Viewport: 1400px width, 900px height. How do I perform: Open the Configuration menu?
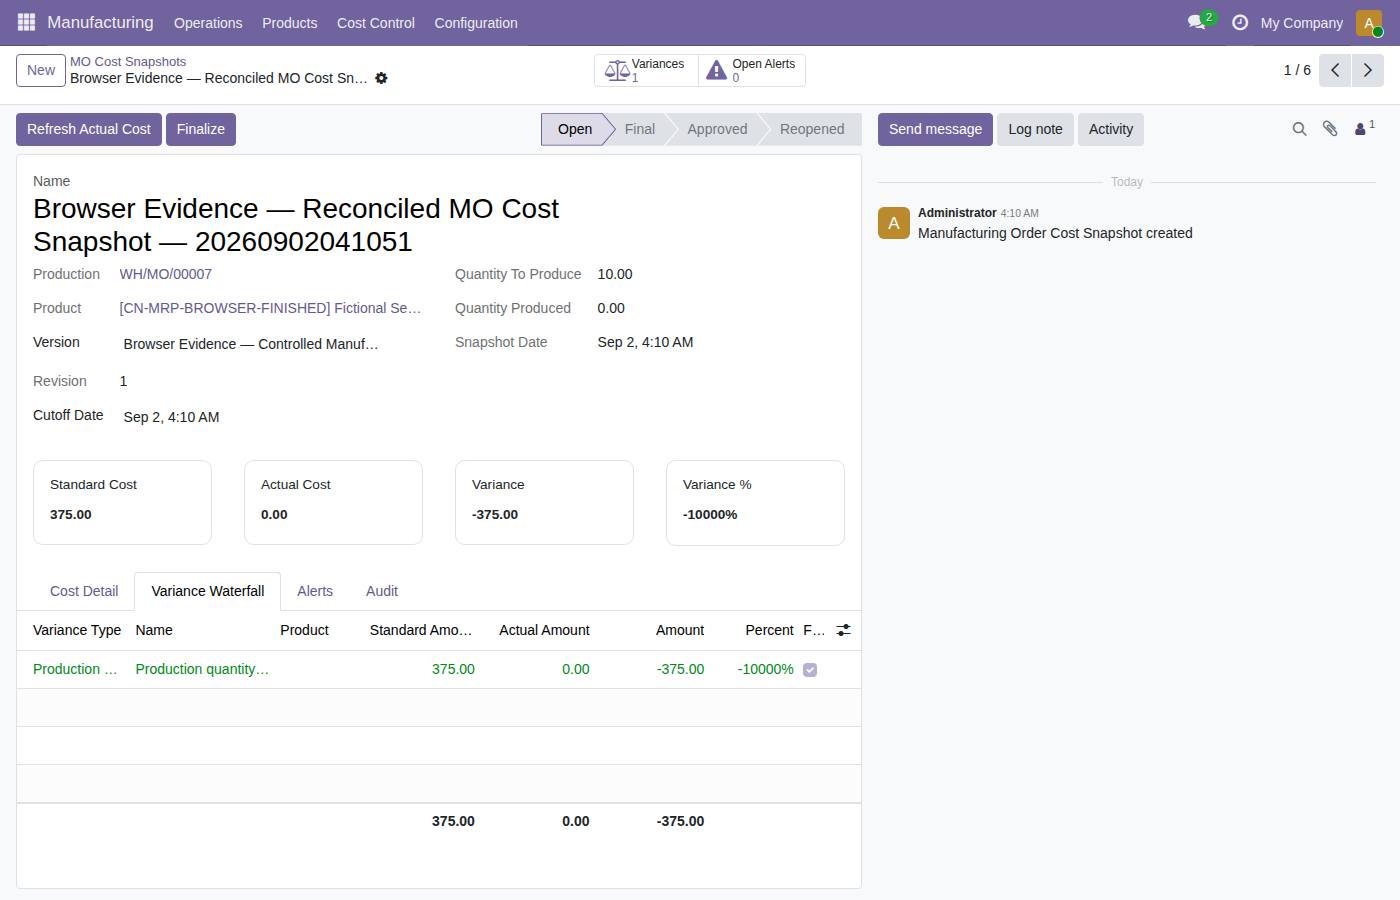click(x=476, y=22)
